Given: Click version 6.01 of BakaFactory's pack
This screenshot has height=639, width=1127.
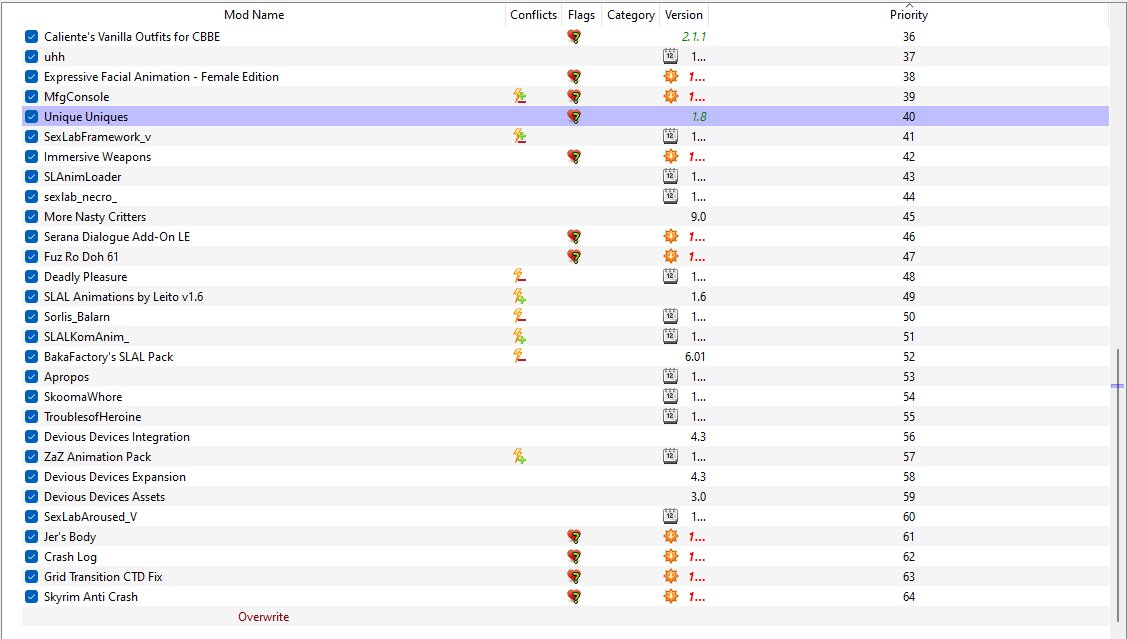Looking at the screenshot, I should [x=695, y=357].
